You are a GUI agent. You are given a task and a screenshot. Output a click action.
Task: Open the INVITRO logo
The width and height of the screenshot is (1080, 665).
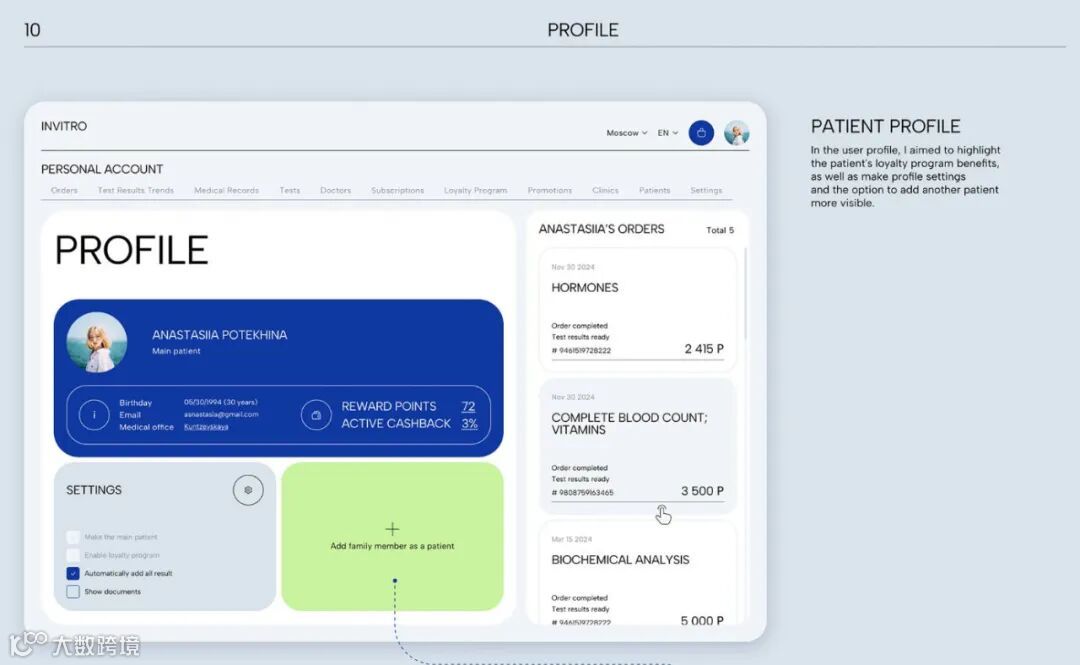pos(63,126)
